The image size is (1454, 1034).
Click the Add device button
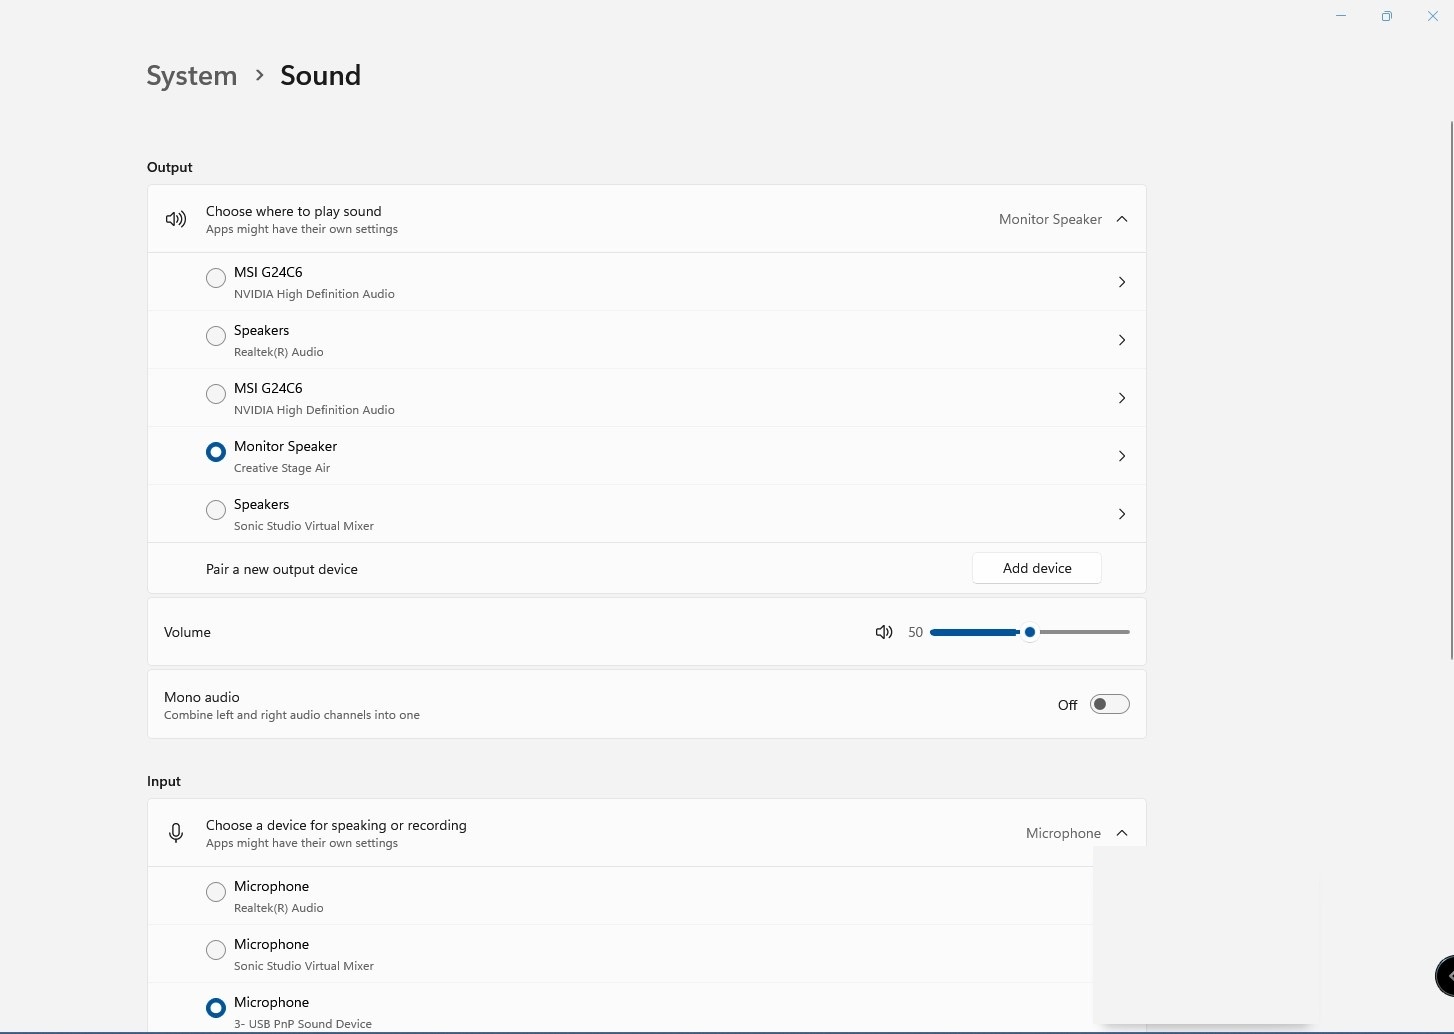click(x=1037, y=568)
